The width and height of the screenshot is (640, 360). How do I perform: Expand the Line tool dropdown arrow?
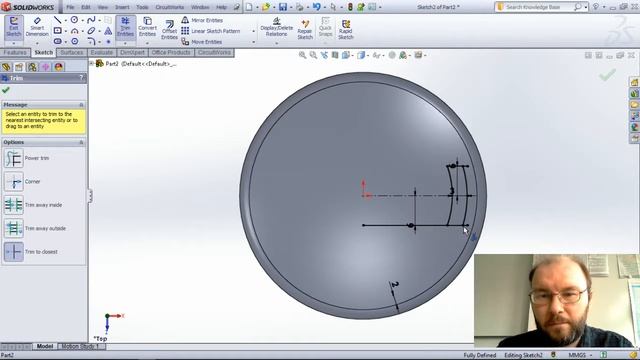(x=66, y=20)
